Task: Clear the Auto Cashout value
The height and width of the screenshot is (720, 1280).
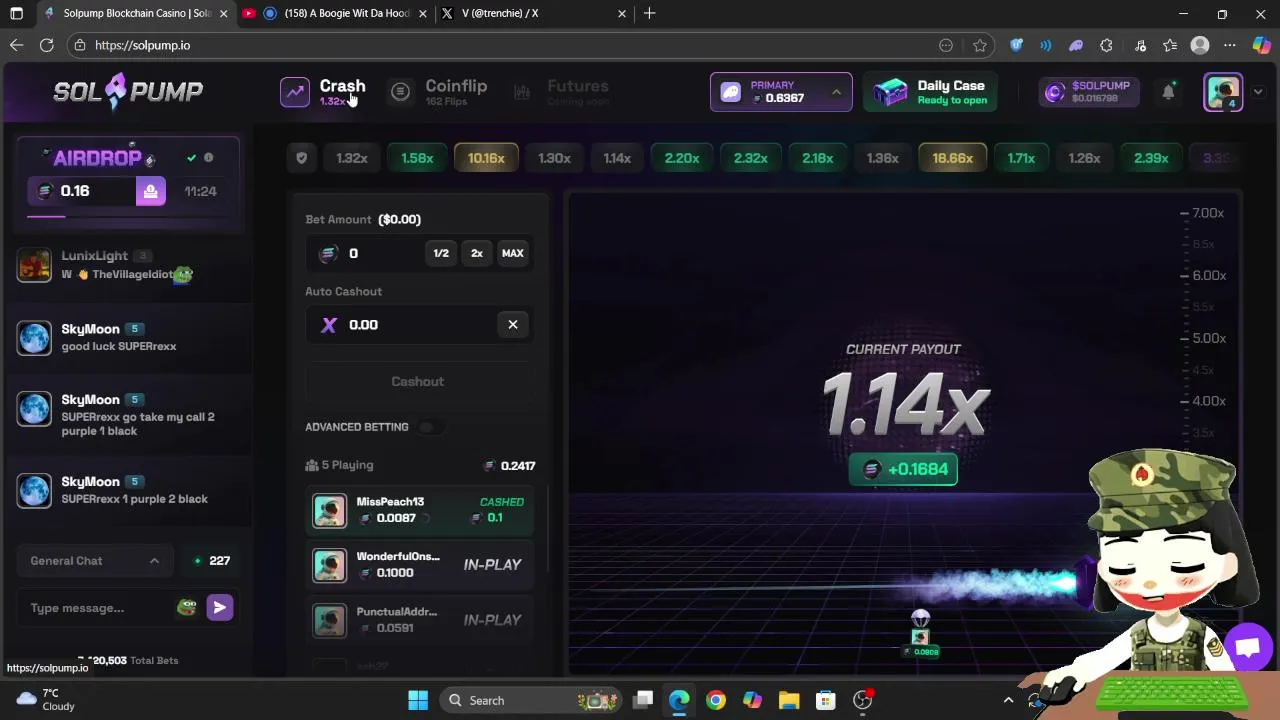Action: point(513,324)
